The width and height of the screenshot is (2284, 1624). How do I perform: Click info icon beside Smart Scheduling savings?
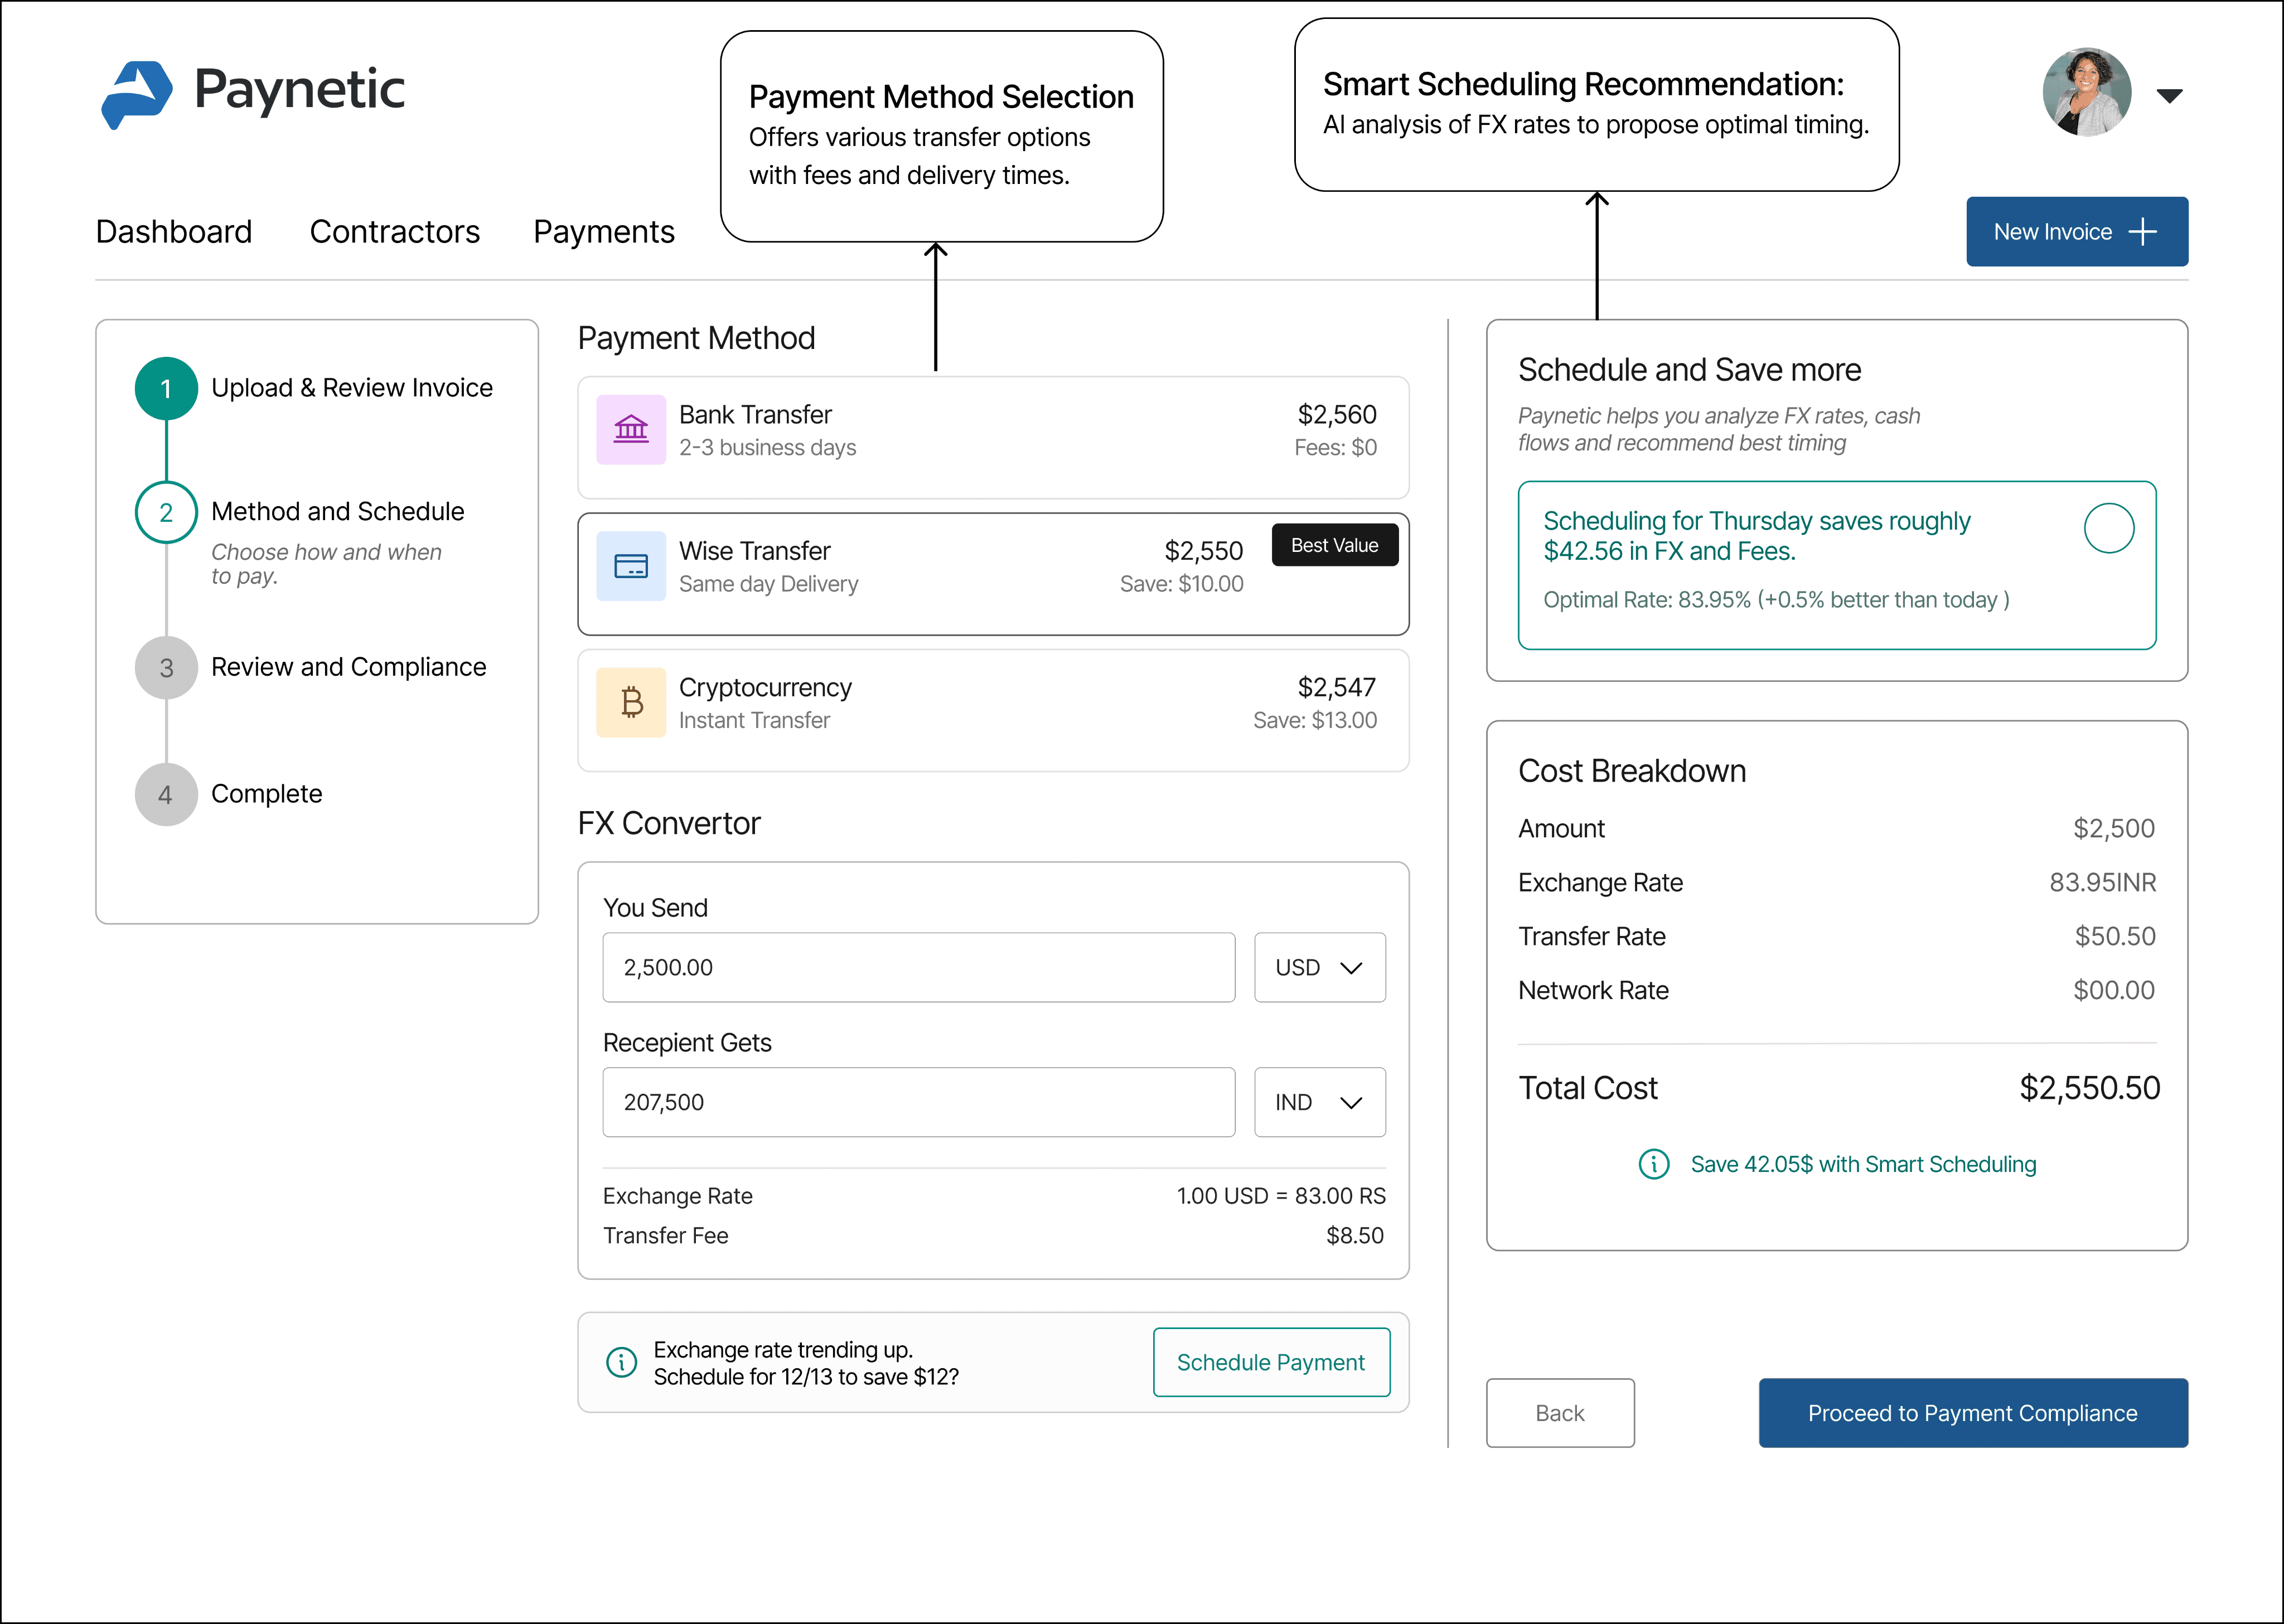click(x=1654, y=1164)
